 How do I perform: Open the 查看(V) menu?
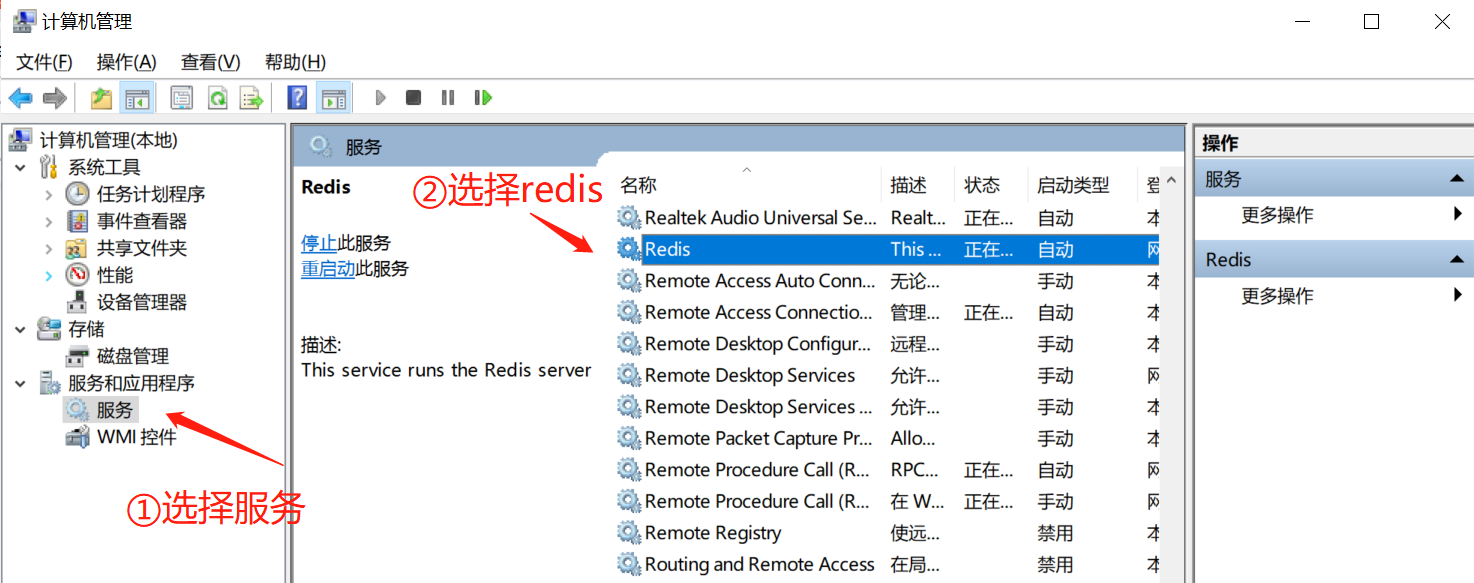(x=209, y=62)
